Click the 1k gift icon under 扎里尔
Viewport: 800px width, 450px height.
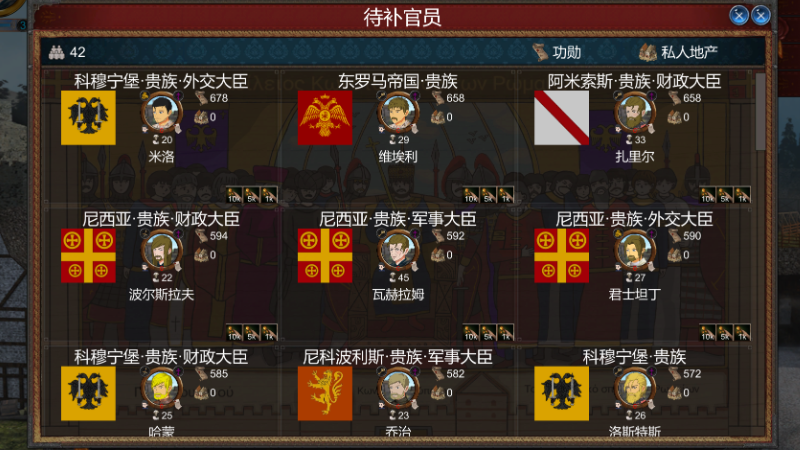(x=742, y=195)
